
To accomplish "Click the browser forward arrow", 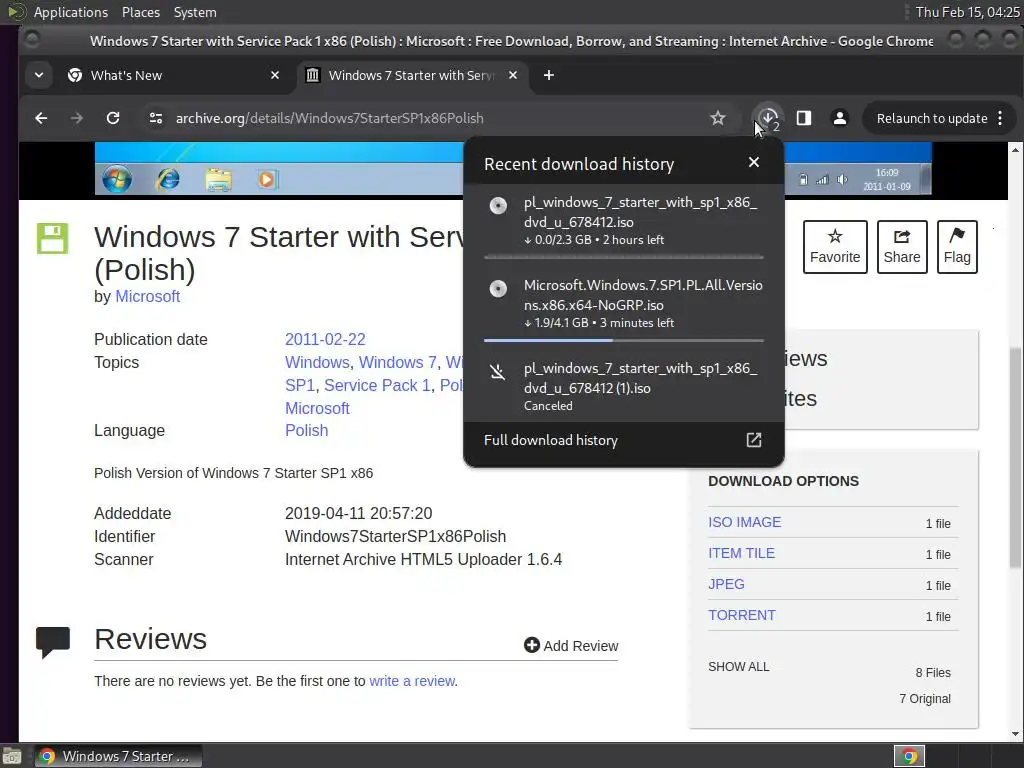I will coord(77,118).
